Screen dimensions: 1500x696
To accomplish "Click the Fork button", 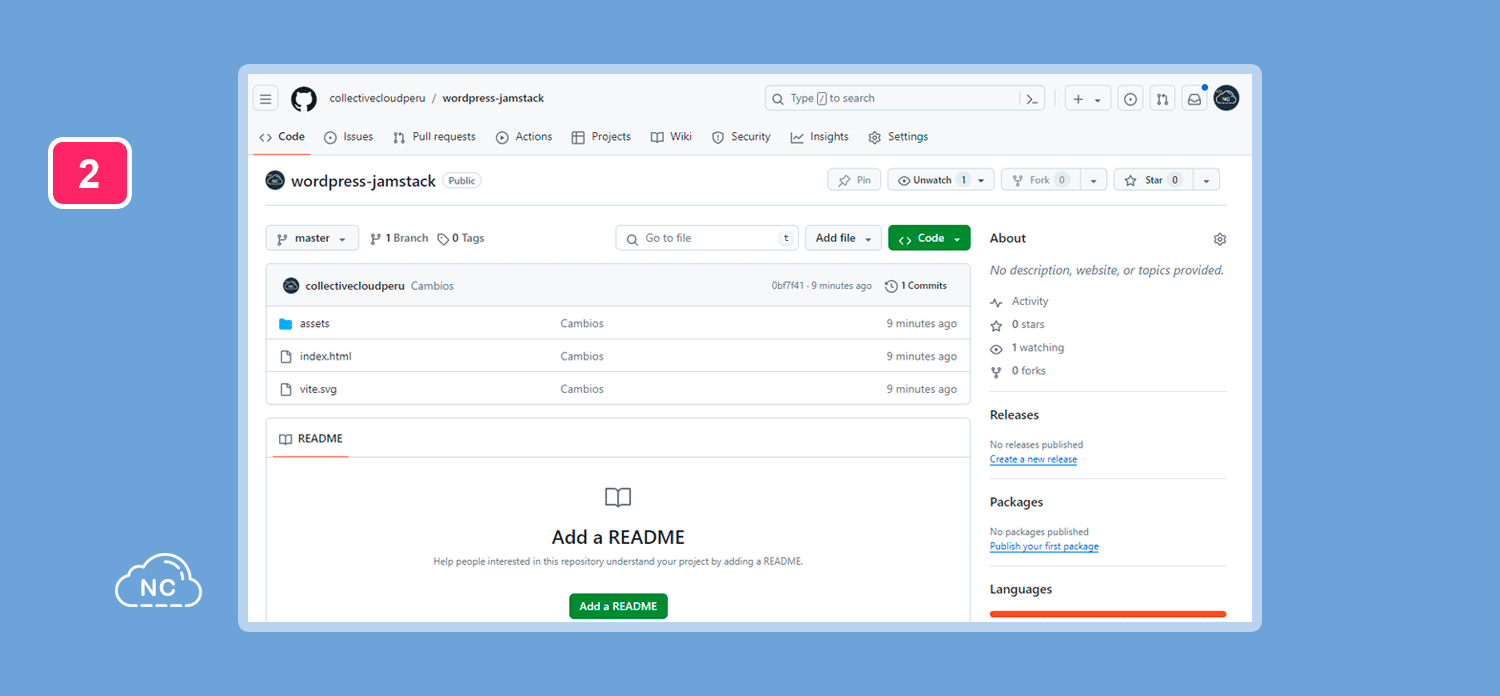I will coord(1040,180).
